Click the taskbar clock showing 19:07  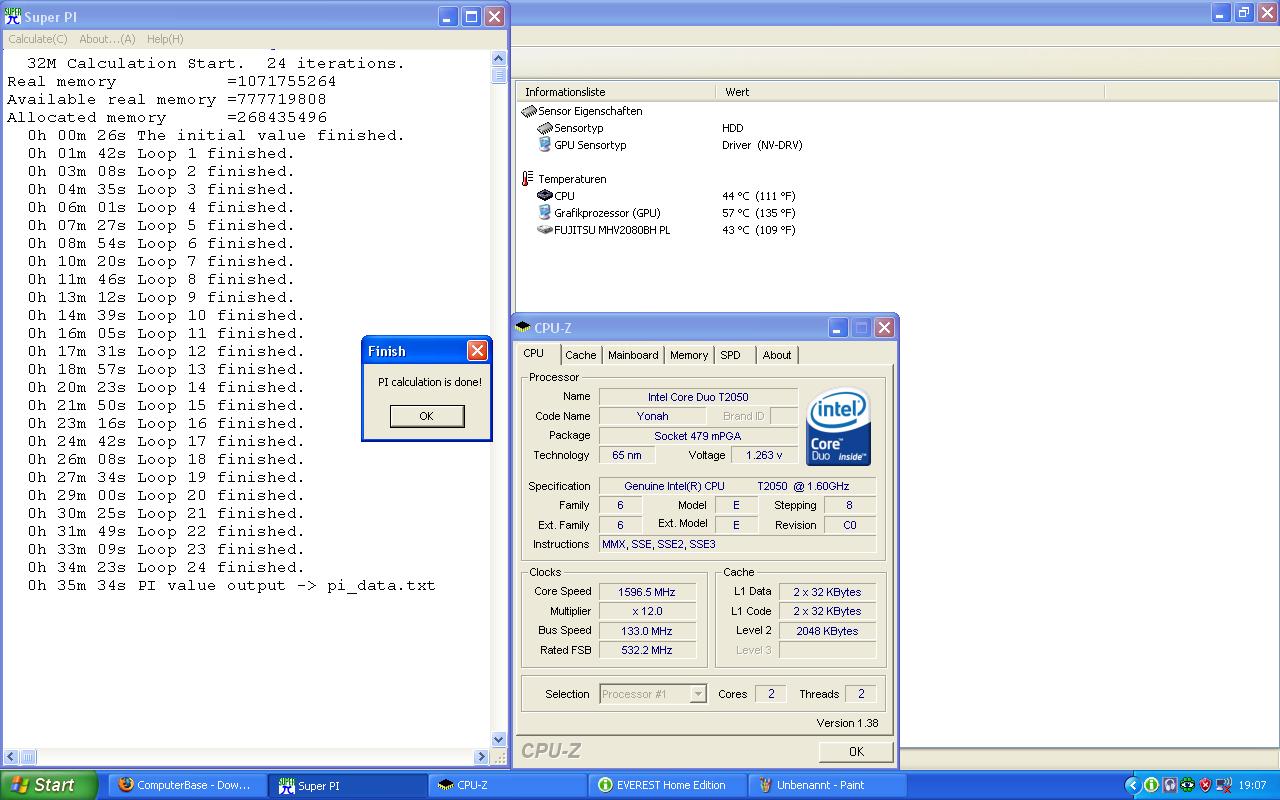click(1252, 786)
